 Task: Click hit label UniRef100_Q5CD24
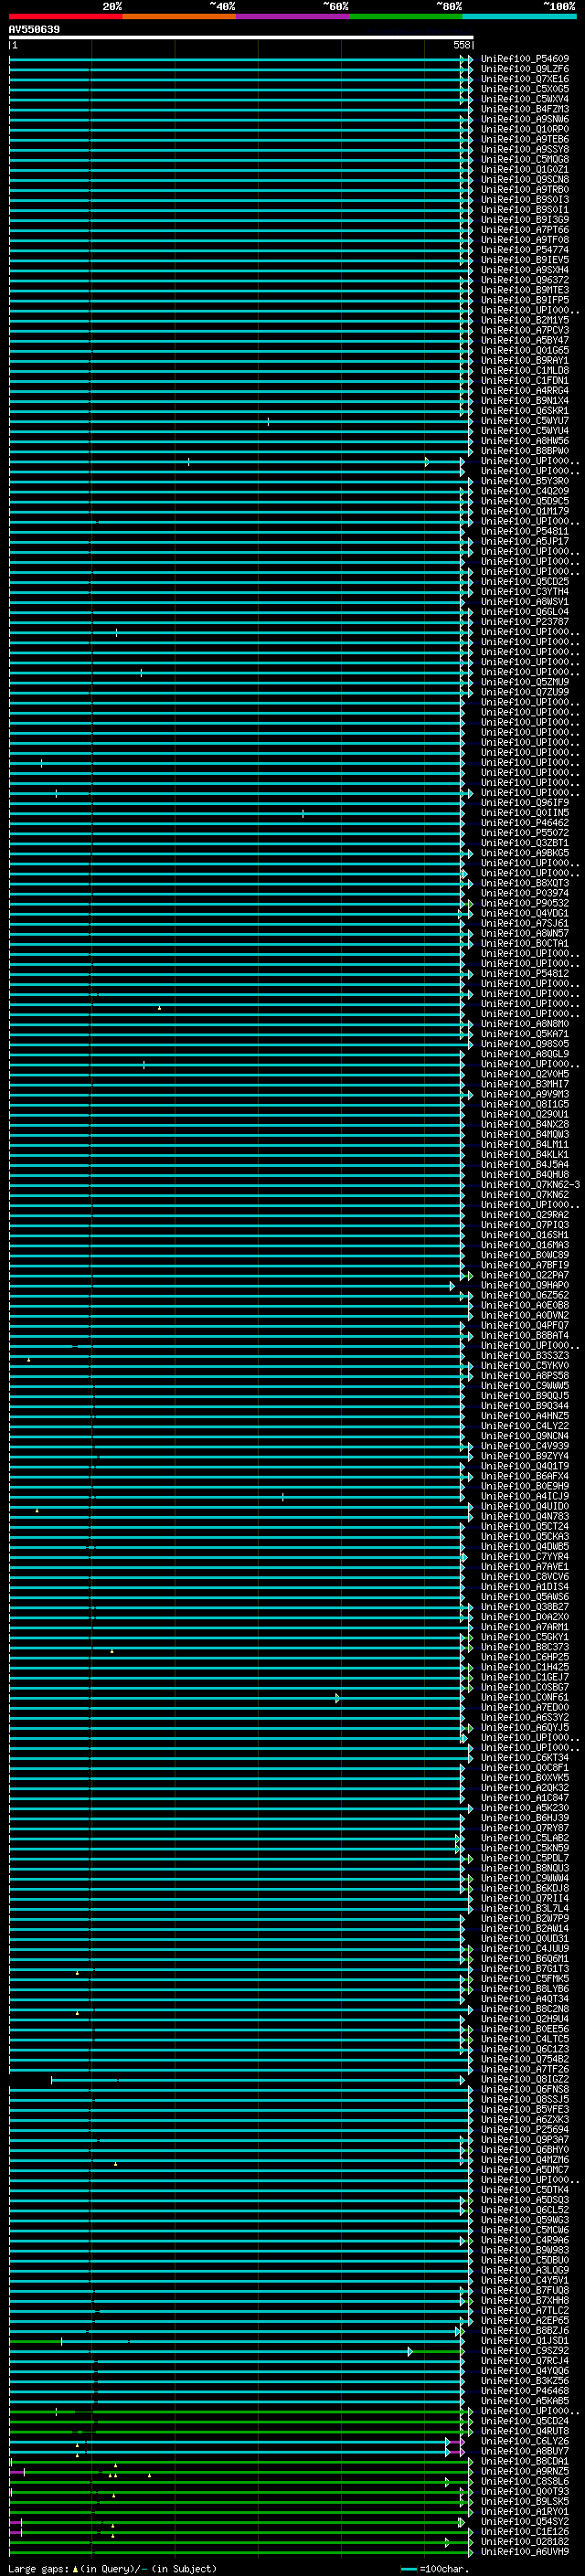(524, 2421)
